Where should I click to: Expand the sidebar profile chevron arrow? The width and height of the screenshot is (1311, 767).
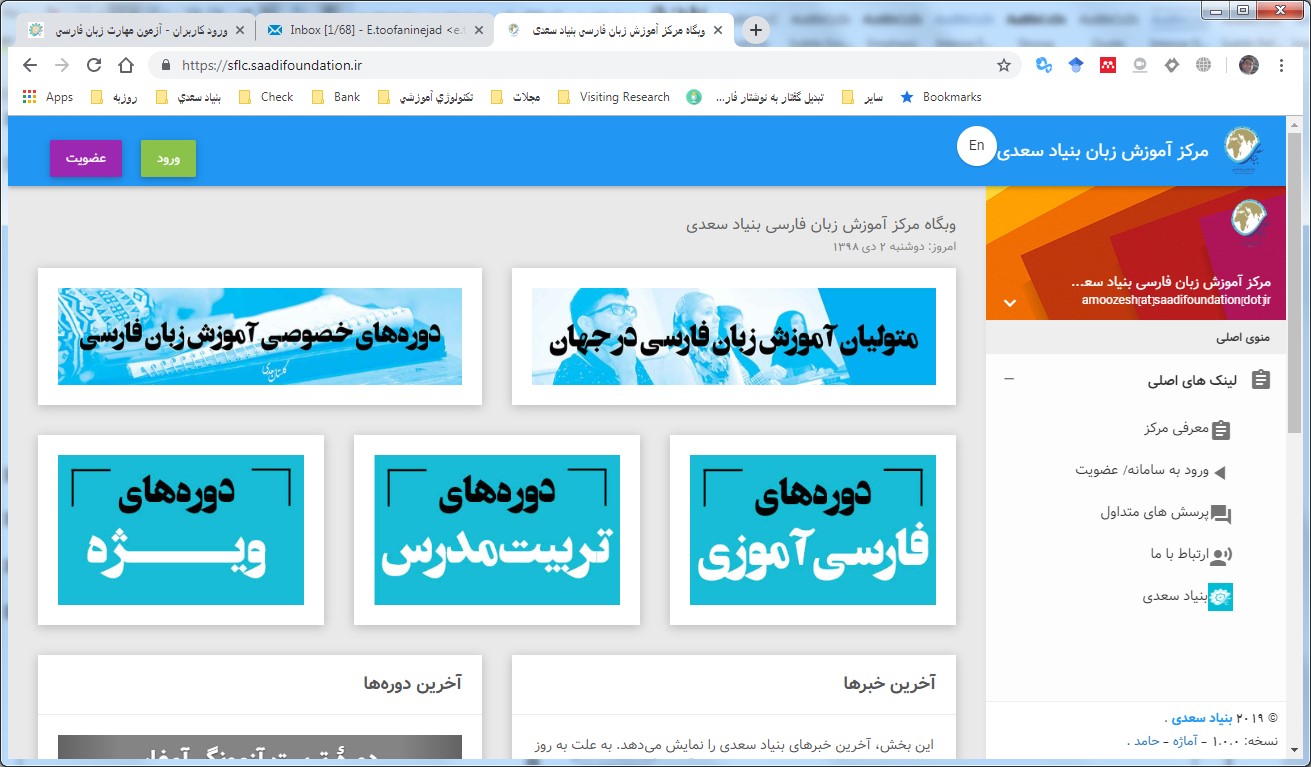pos(1009,303)
